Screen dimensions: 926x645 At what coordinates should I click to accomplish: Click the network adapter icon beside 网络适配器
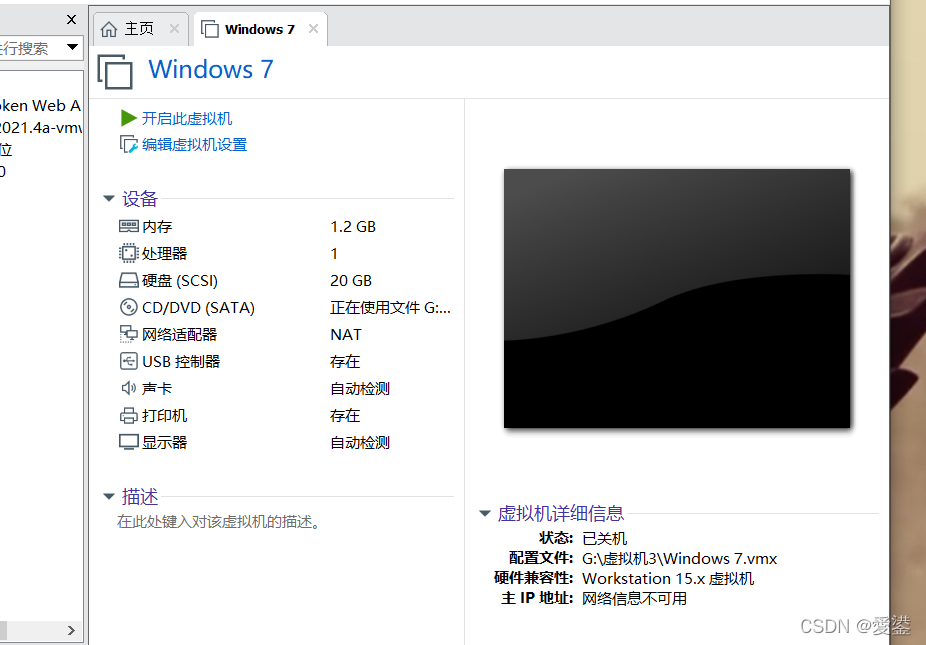coord(128,334)
